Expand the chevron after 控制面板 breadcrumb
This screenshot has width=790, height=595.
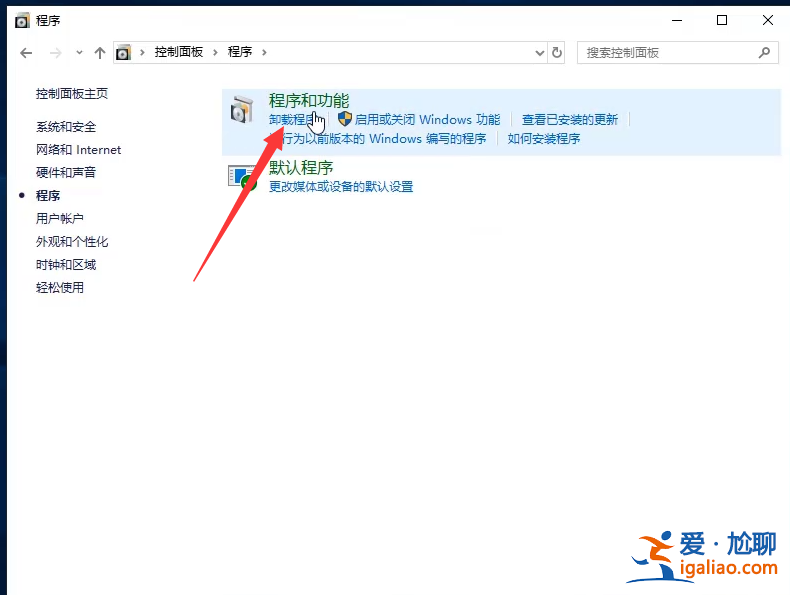pyautogui.click(x=215, y=52)
